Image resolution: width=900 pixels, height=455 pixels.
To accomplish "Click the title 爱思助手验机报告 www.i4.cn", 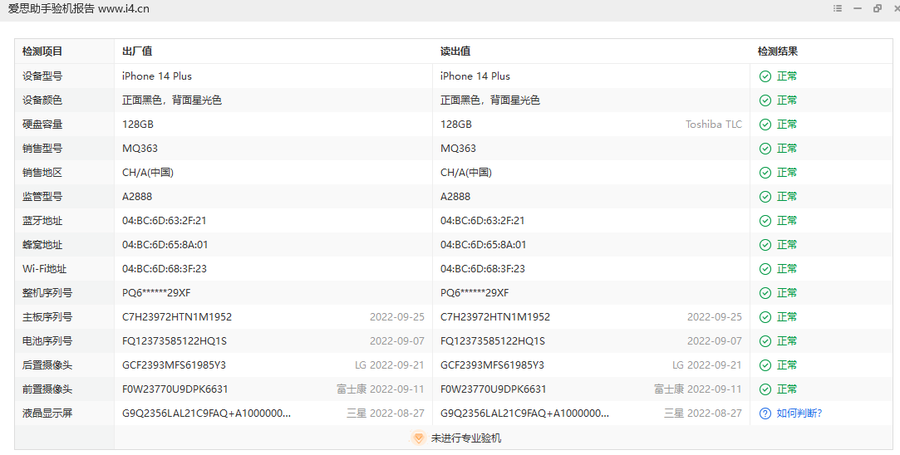I will click(x=79, y=9).
